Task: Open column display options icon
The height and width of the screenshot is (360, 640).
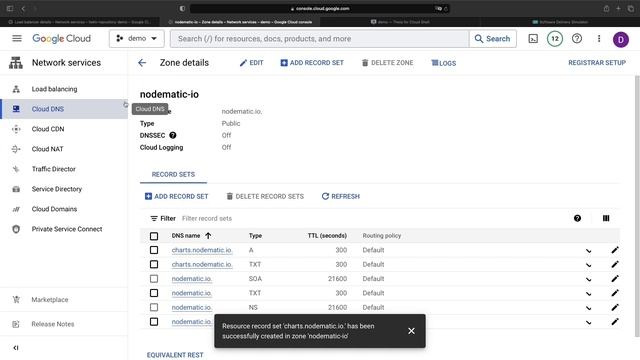Action: [x=606, y=218]
